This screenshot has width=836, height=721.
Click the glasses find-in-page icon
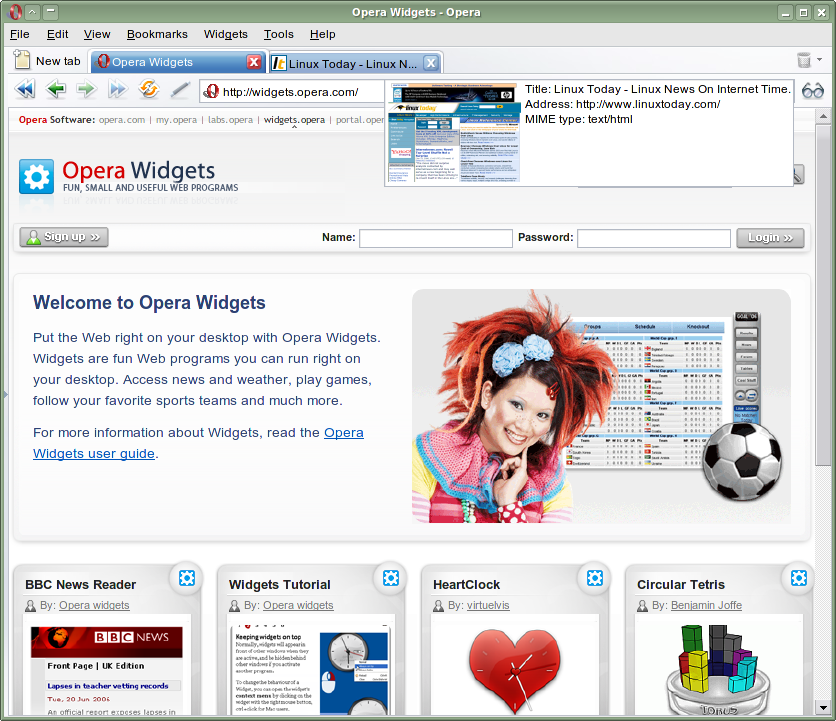pos(812,90)
